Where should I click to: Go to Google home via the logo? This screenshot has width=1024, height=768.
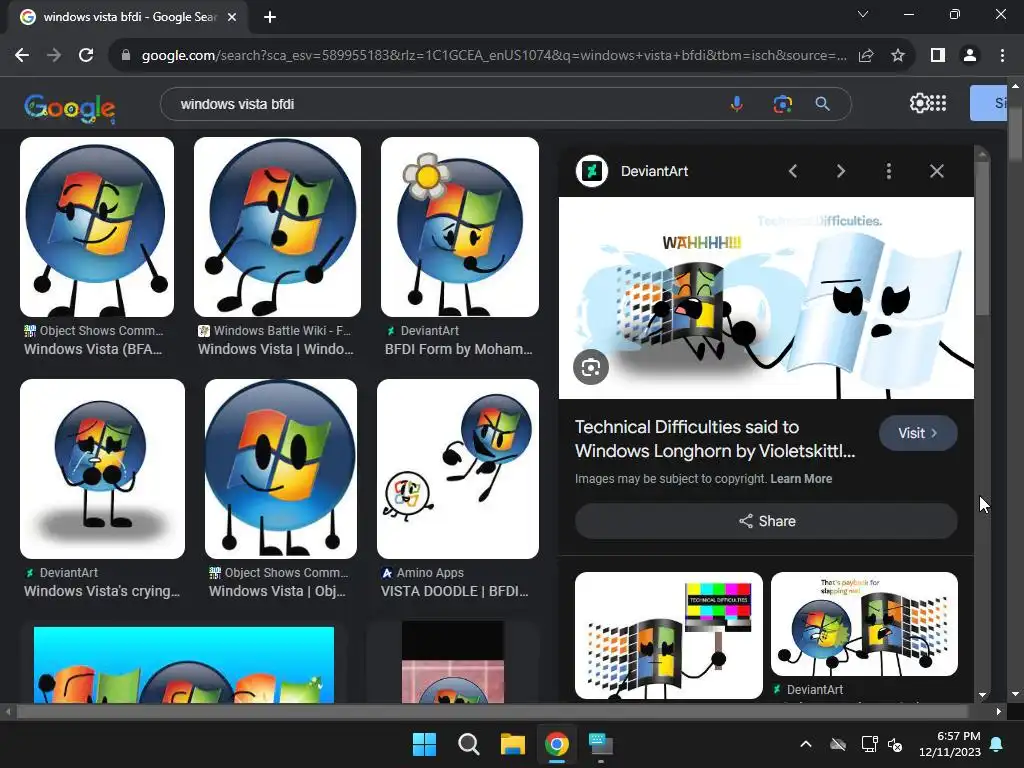(69, 107)
